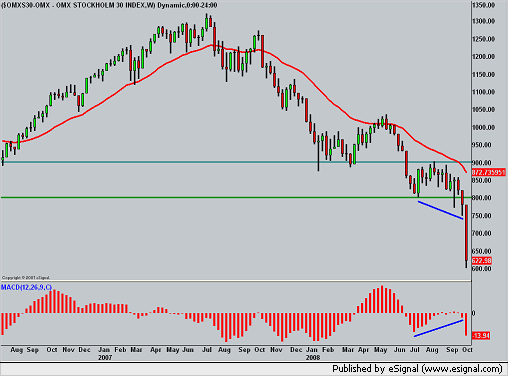This screenshot has height=376, width=508.
Task: Click the eSignal copyright notice in chart
Action: pyautogui.click(x=26, y=277)
